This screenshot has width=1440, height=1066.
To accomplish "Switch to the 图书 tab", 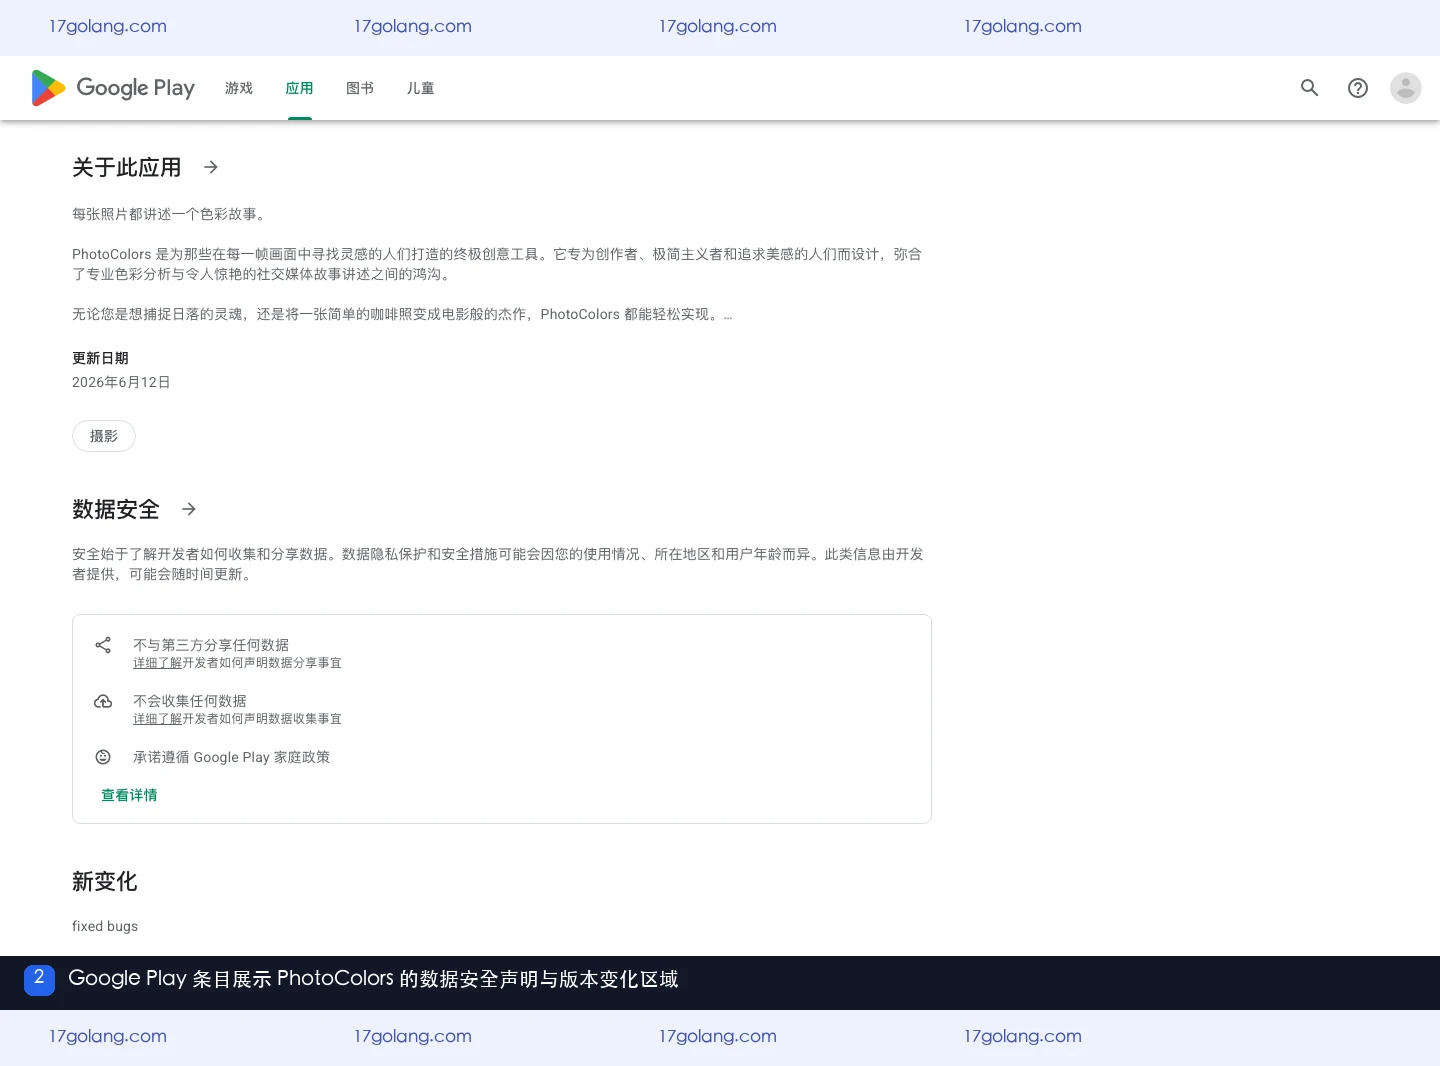I will (x=360, y=88).
